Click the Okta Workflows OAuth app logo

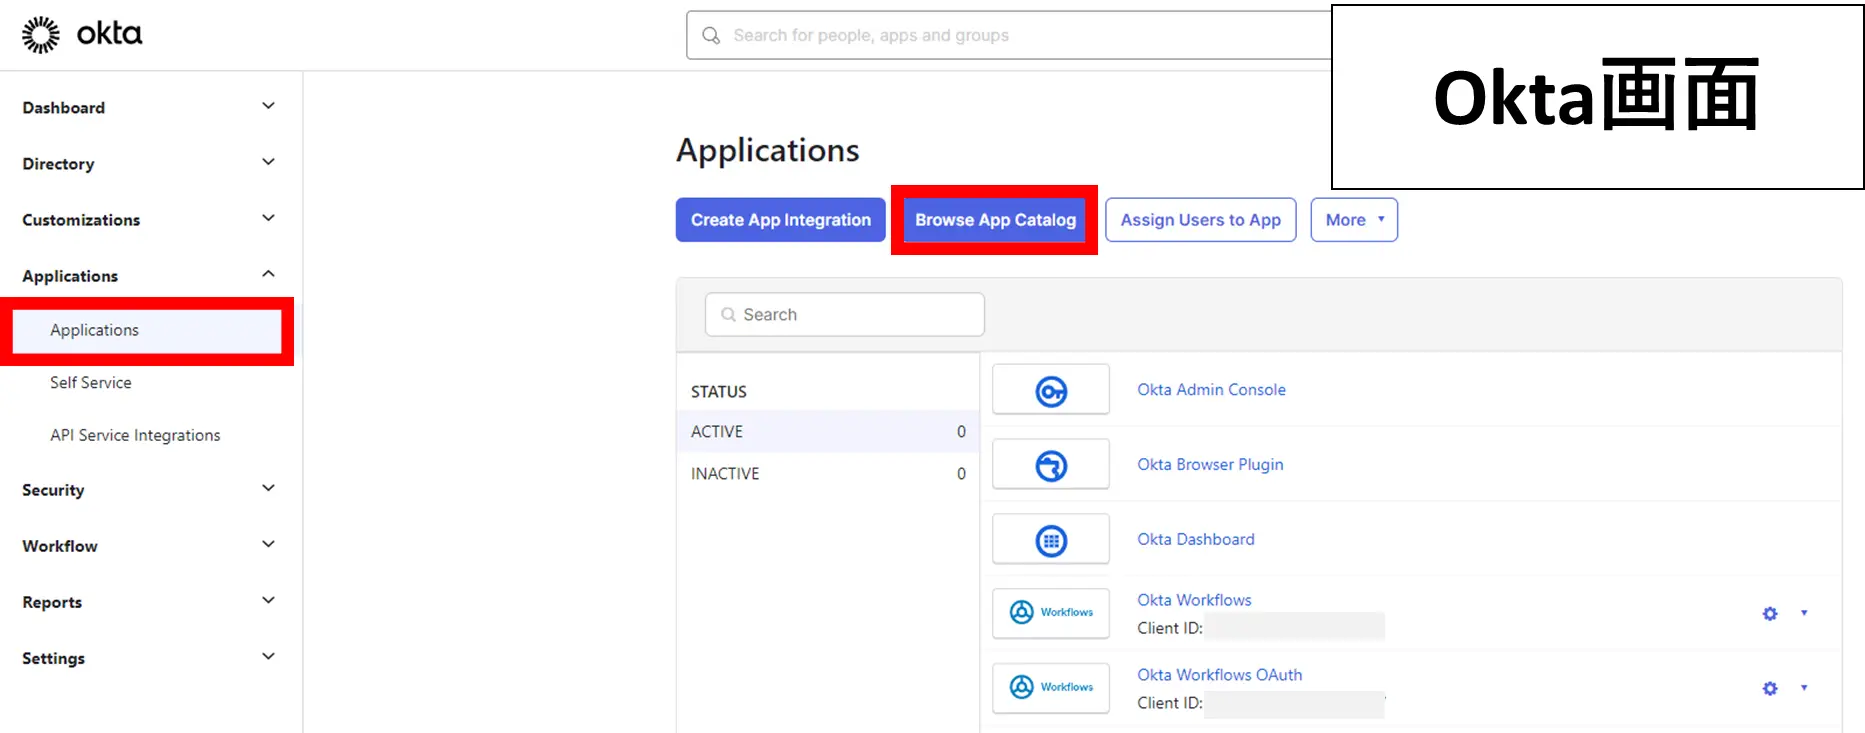click(x=1051, y=687)
